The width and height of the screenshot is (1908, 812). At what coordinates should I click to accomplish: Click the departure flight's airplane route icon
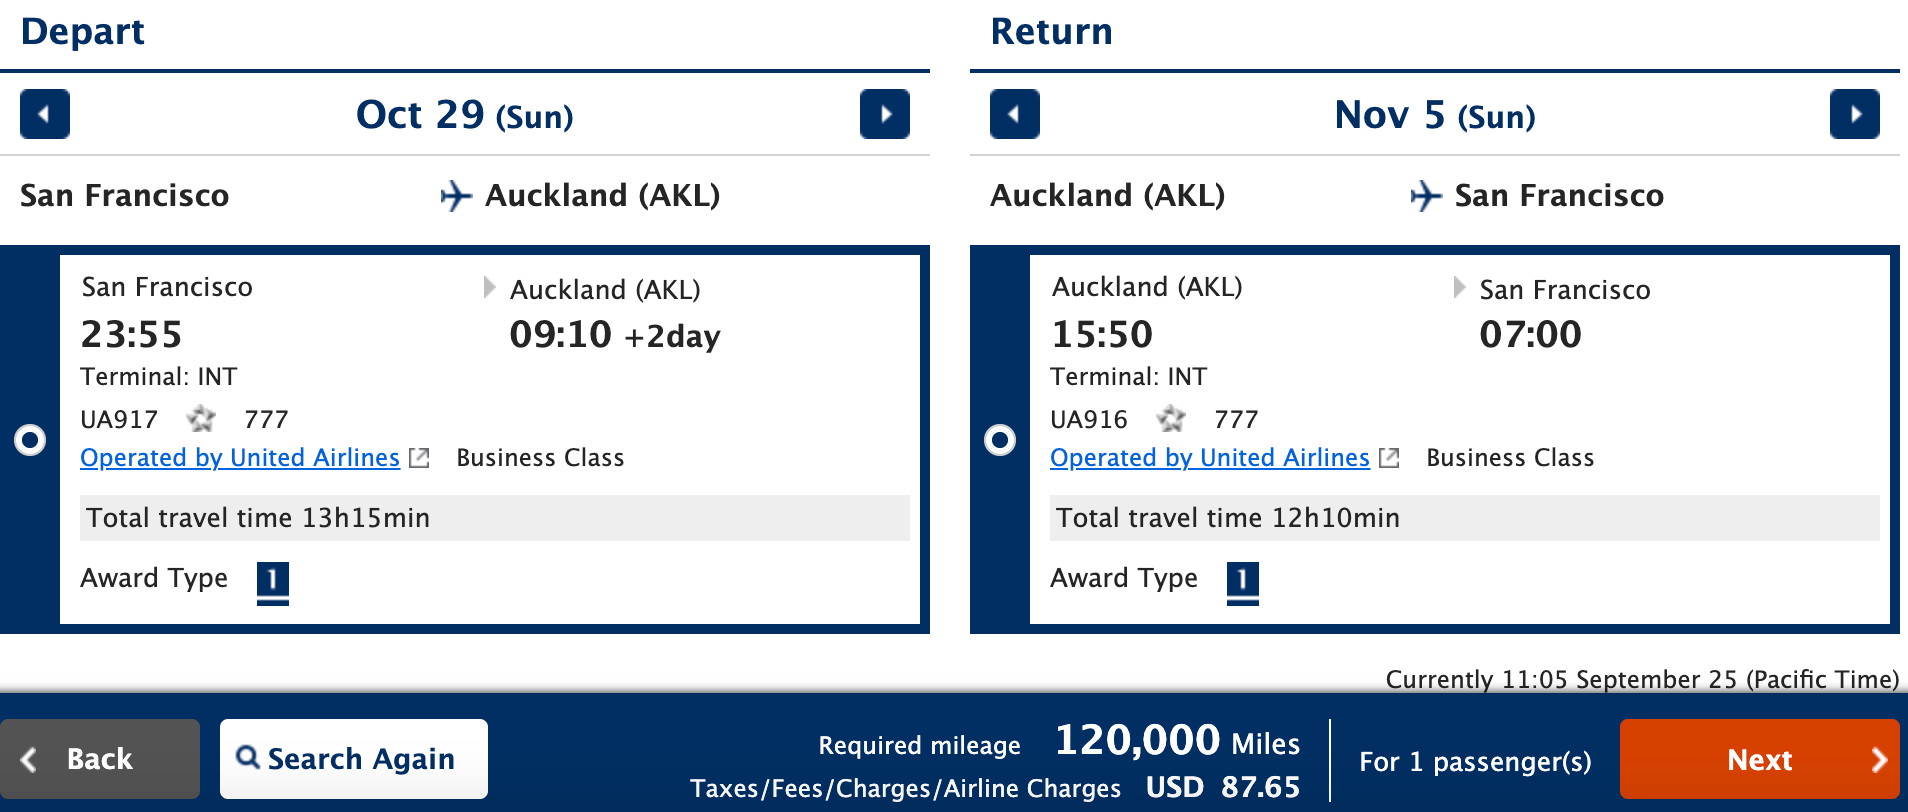pos(455,196)
